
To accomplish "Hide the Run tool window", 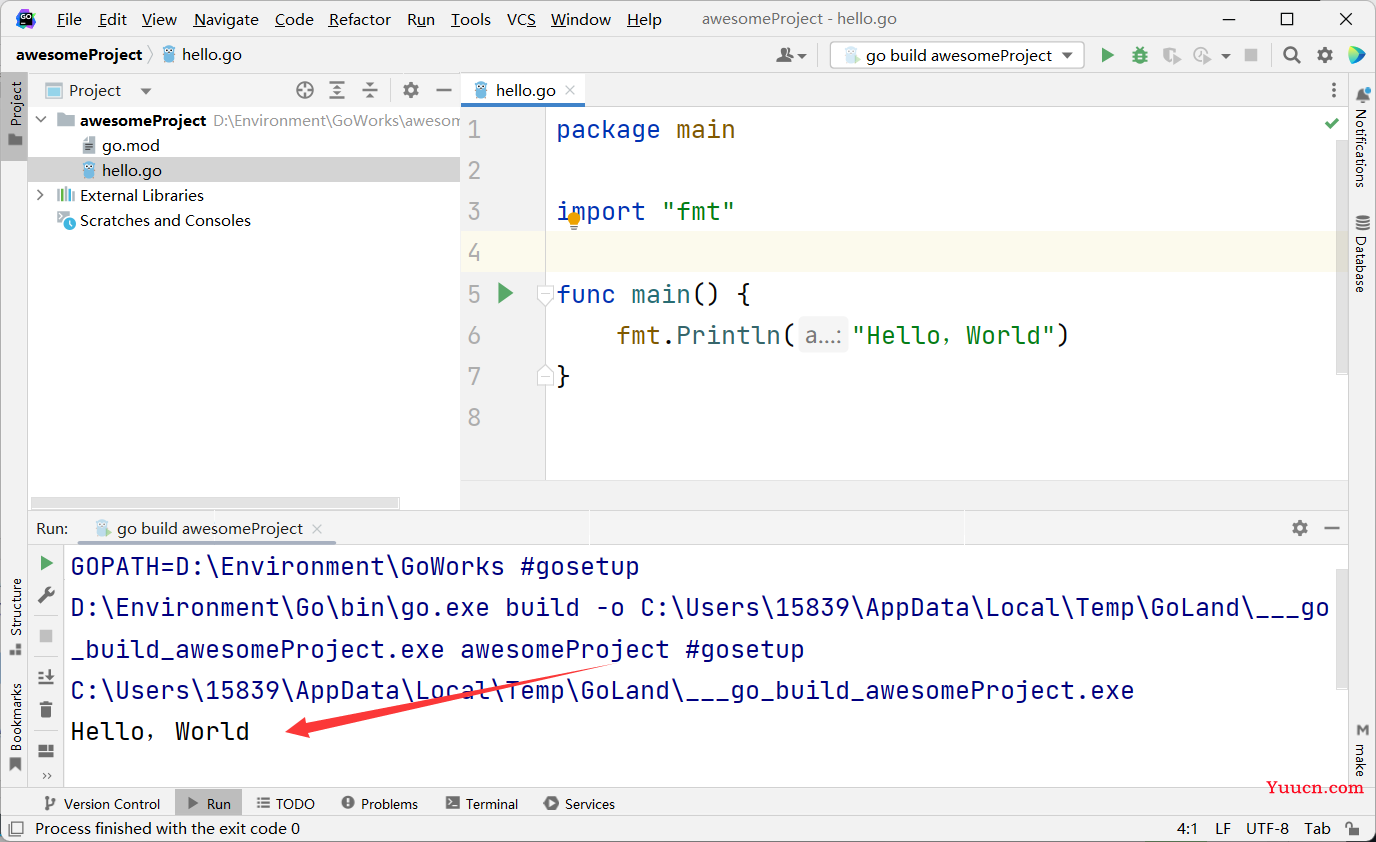I will click(1332, 528).
